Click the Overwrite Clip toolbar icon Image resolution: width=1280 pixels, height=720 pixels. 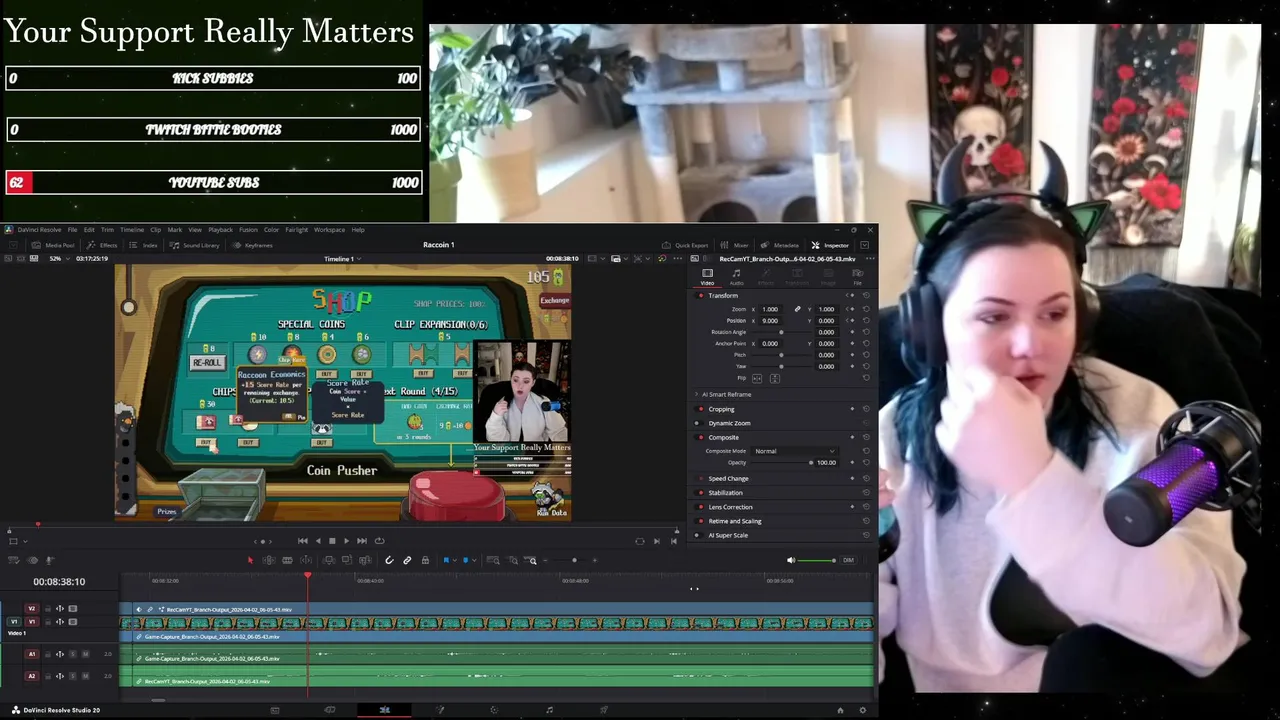pyautogui.click(x=347, y=560)
